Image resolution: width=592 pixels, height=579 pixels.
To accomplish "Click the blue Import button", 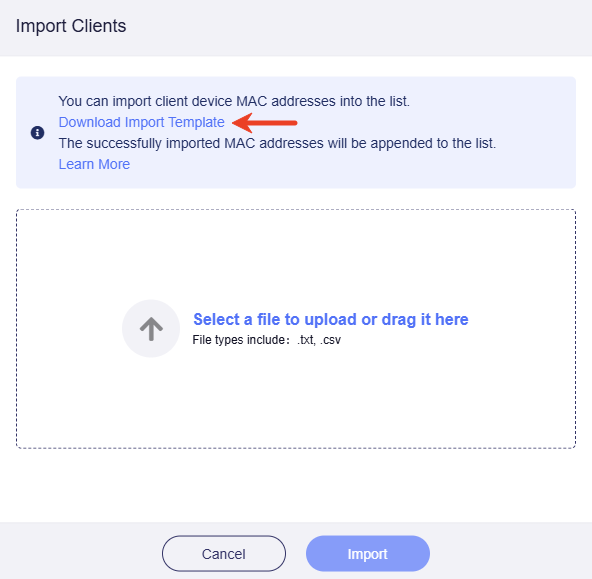I will [368, 553].
